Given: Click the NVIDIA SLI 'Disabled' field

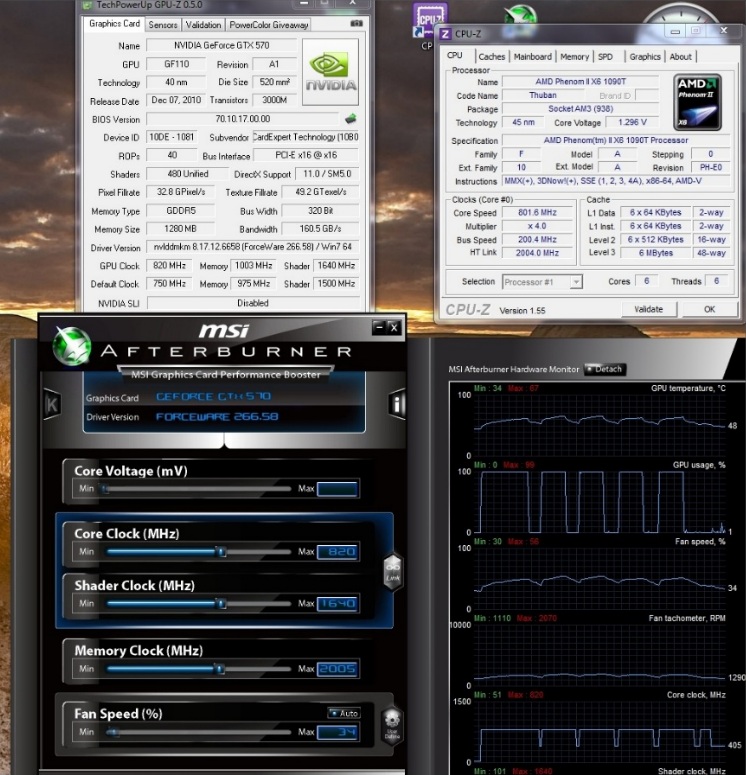Looking at the screenshot, I should 253,303.
